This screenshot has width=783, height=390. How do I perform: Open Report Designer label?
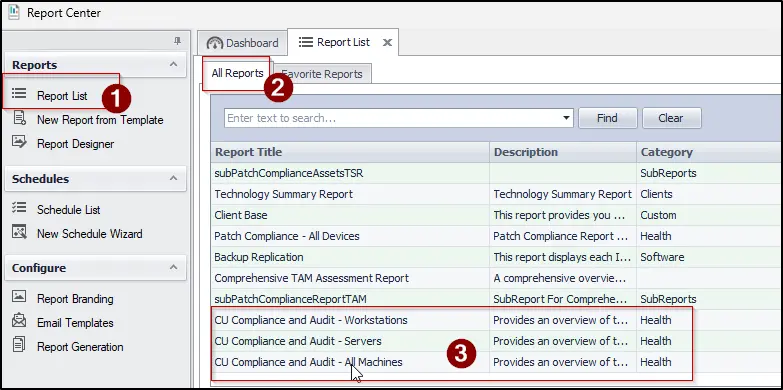[x=75, y=144]
